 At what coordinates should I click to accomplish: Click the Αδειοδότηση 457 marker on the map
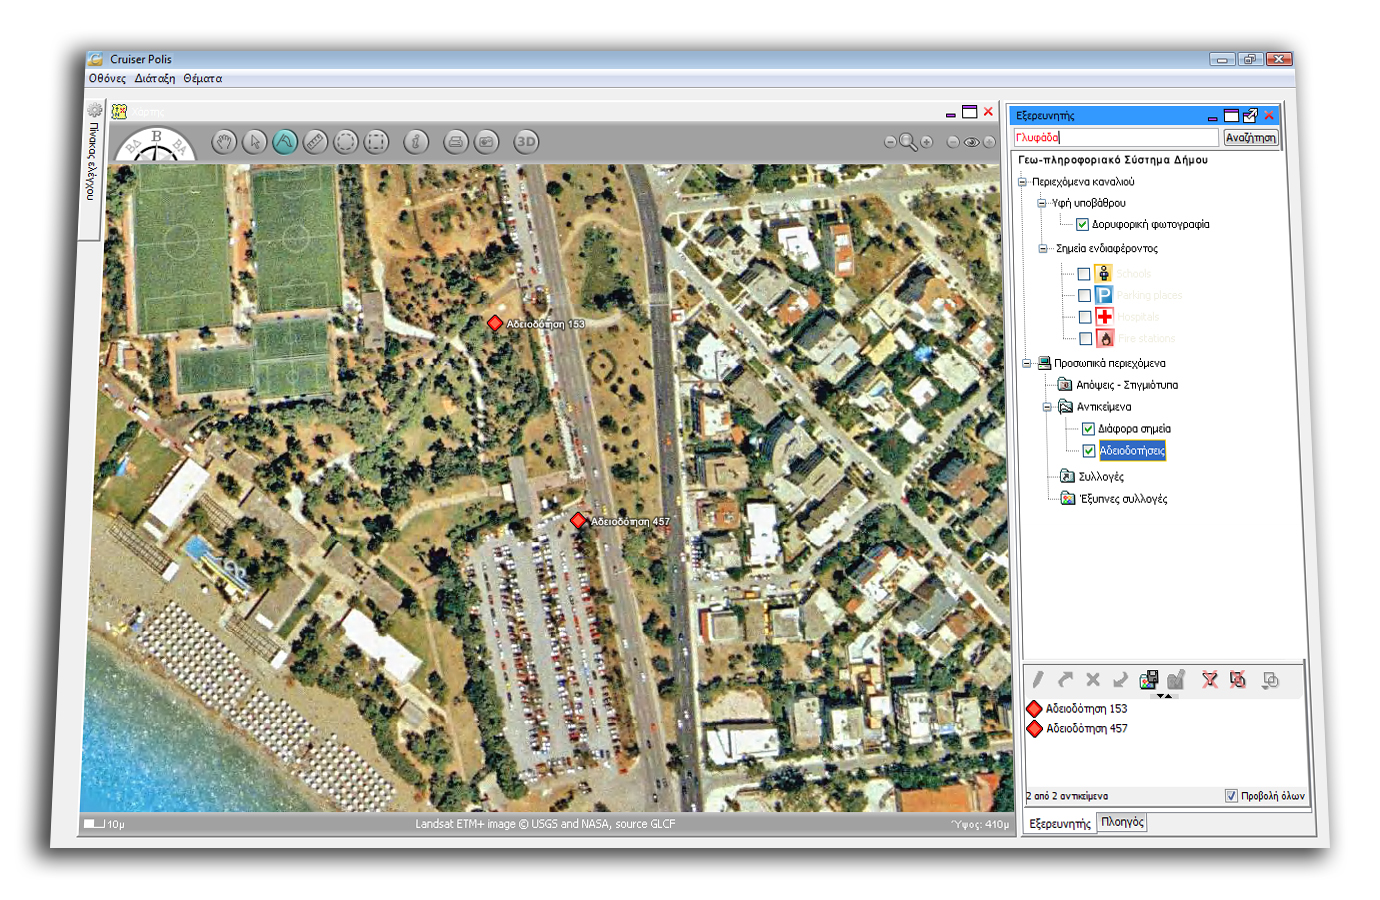click(578, 520)
